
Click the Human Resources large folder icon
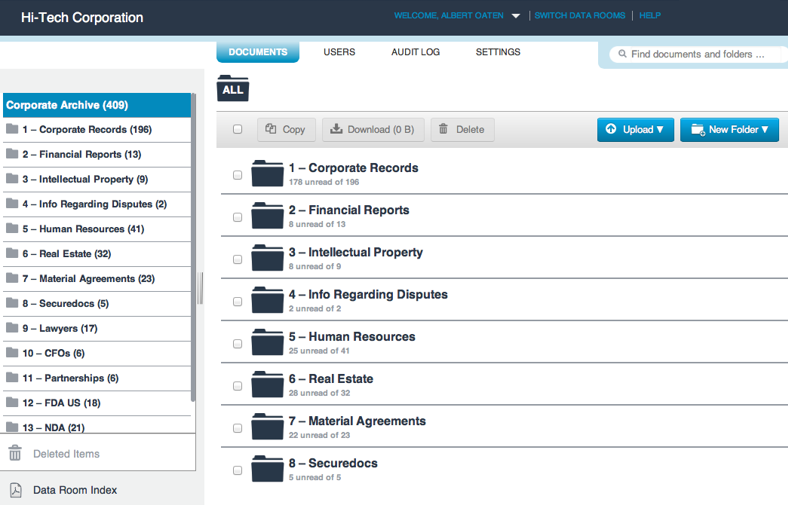click(x=267, y=342)
